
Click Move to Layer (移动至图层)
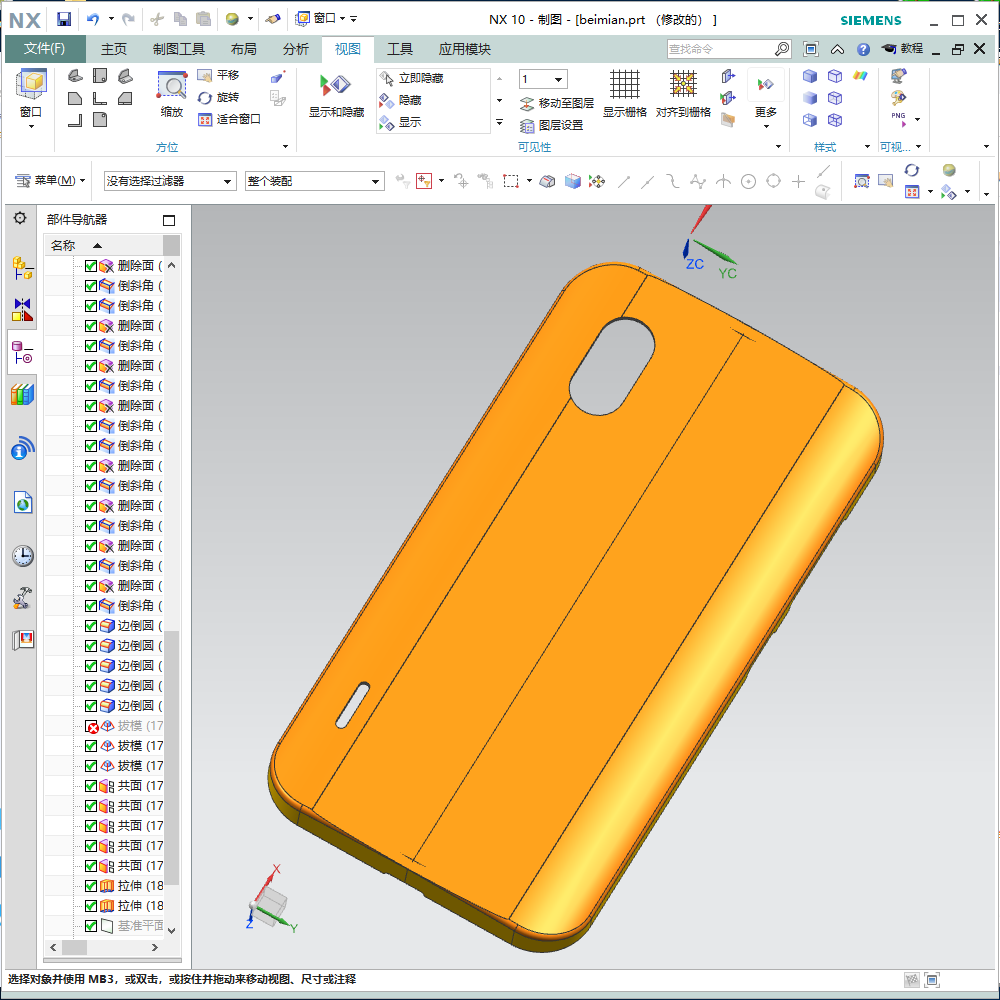click(x=556, y=103)
